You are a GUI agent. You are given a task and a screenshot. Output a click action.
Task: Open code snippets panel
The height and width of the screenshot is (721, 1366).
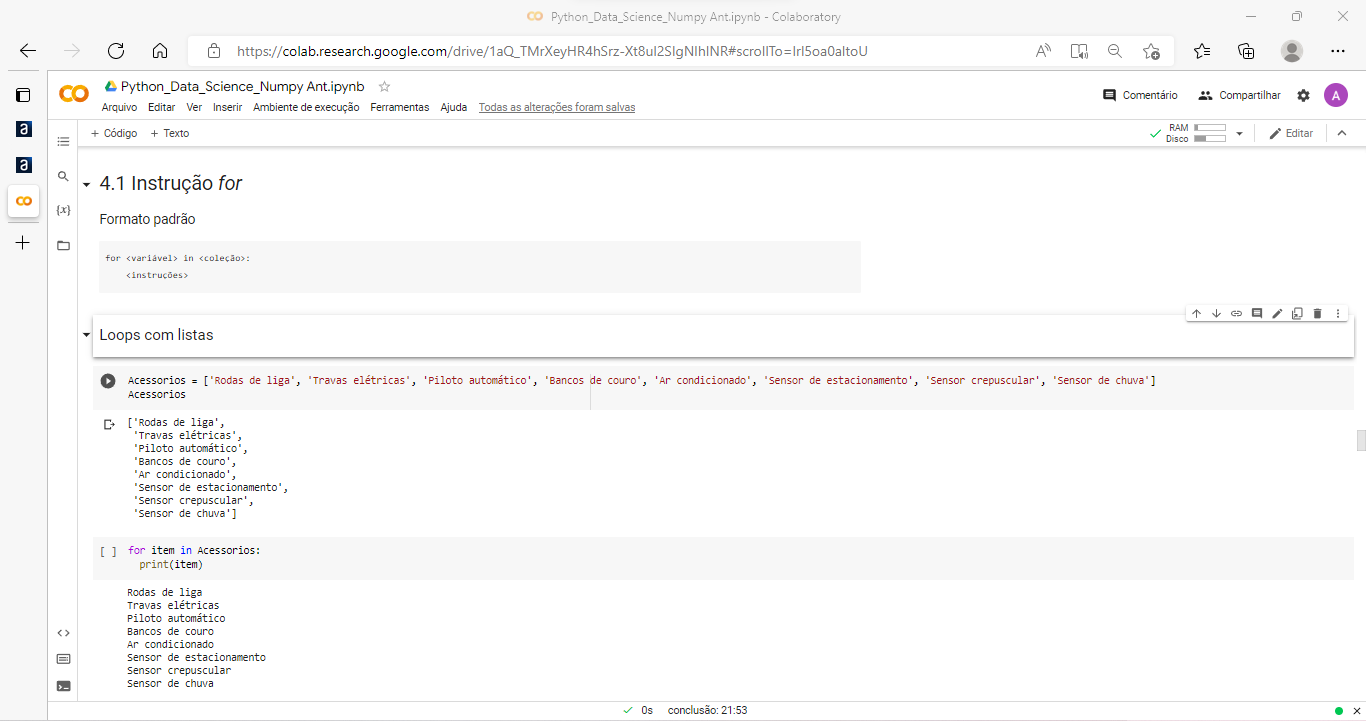[63, 633]
